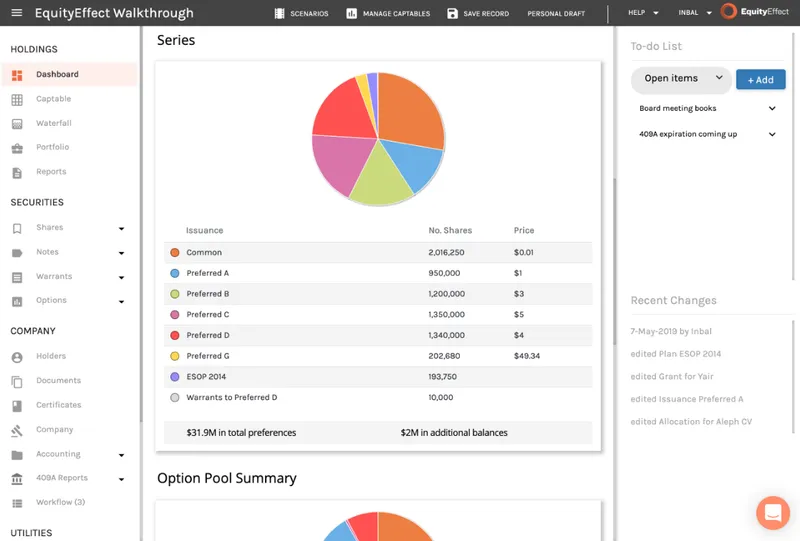Open Waterfall via its sidebar icon
This screenshot has height=541, width=800.
tap(17, 124)
